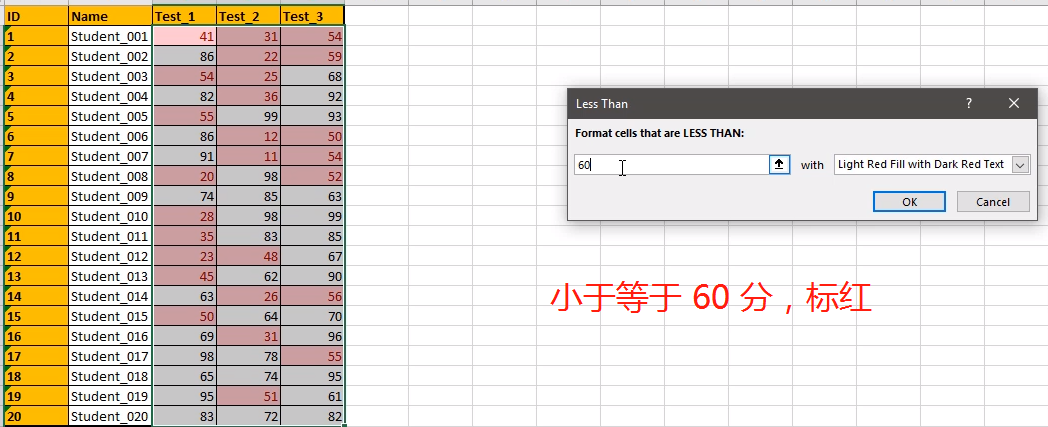Image resolution: width=1048 pixels, height=427 pixels.
Task: Select the Student_002 name cell
Action: point(110,56)
